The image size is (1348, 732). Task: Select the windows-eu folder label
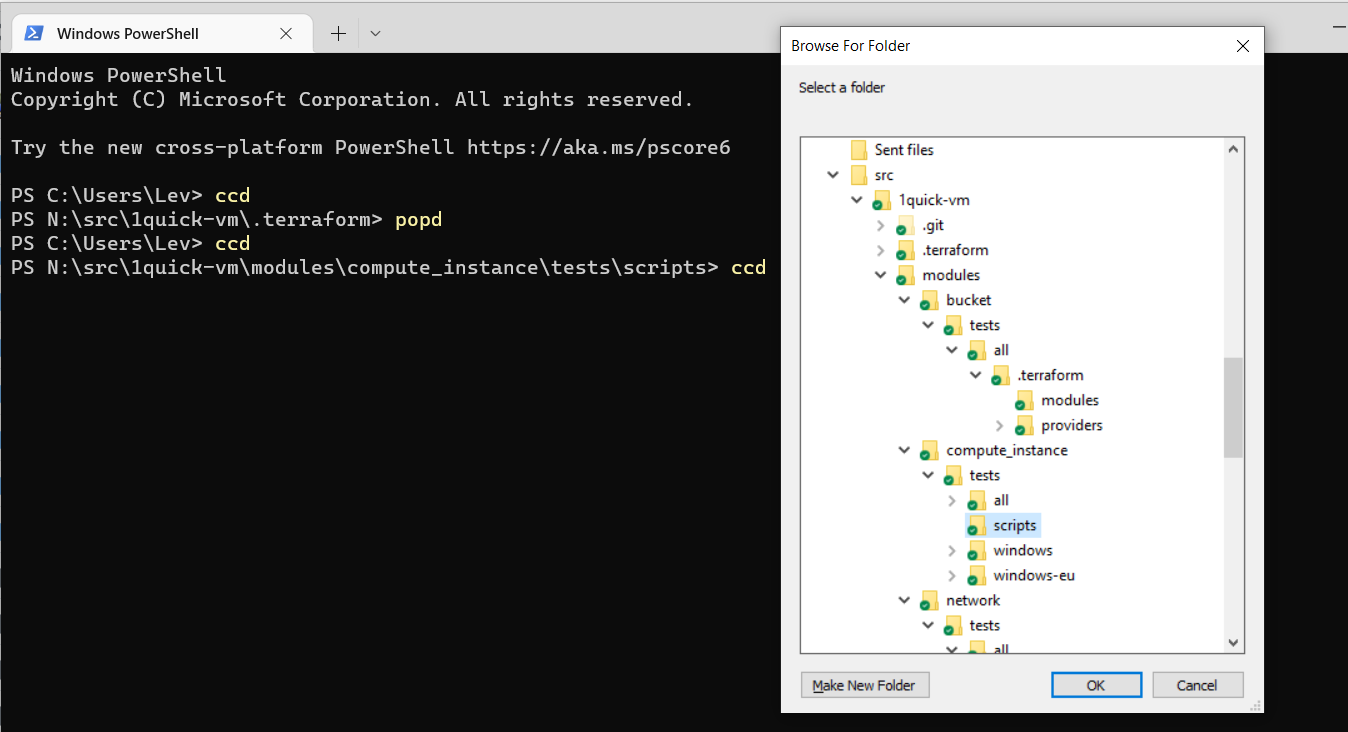click(x=1034, y=575)
